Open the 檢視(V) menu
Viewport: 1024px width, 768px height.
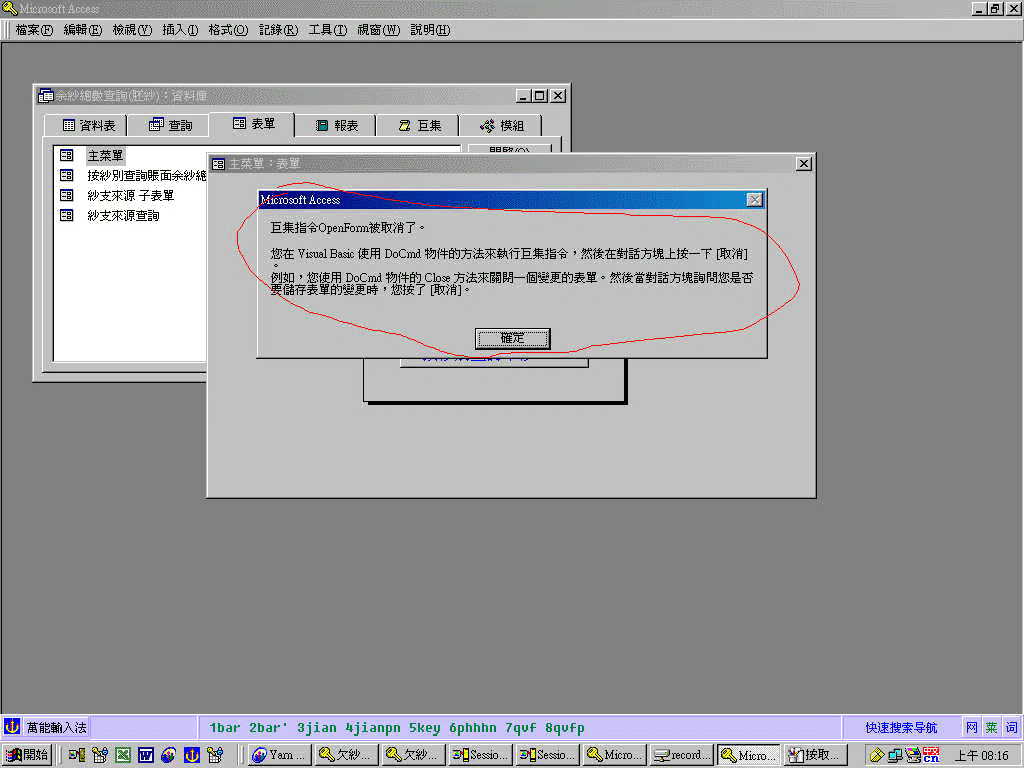132,30
